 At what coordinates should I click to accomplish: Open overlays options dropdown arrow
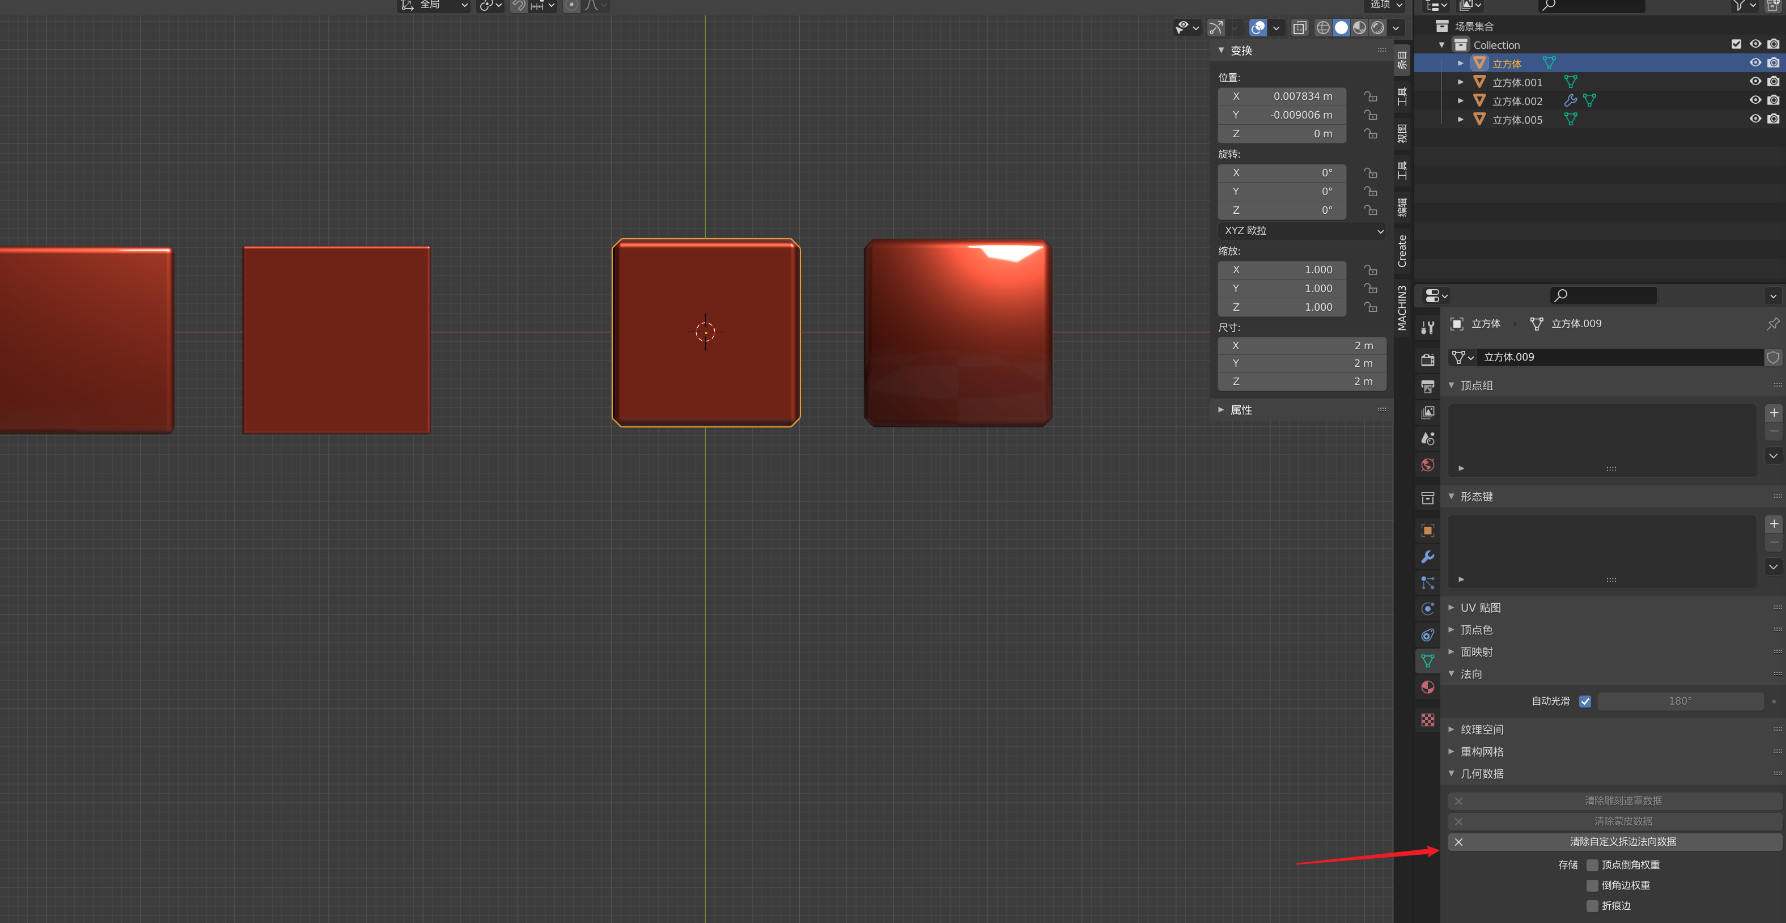click(x=1277, y=28)
